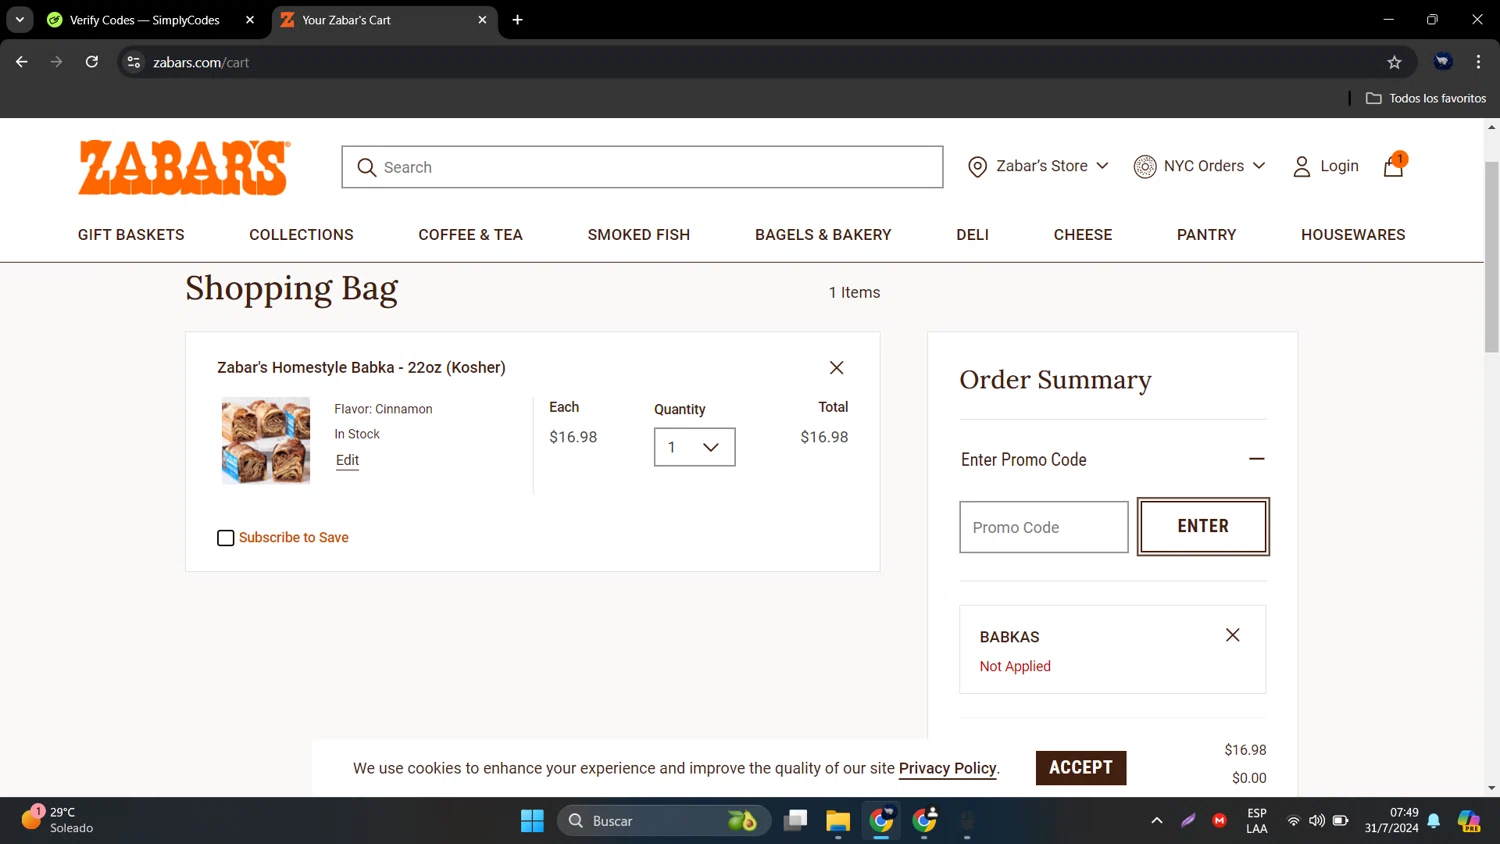Open the notifications bell in taskbar
This screenshot has height=844, width=1500.
[1434, 821]
